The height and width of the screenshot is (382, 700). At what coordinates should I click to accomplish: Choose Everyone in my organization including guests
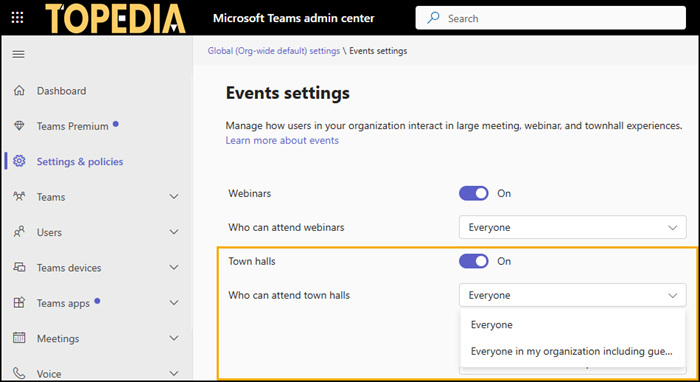573,351
